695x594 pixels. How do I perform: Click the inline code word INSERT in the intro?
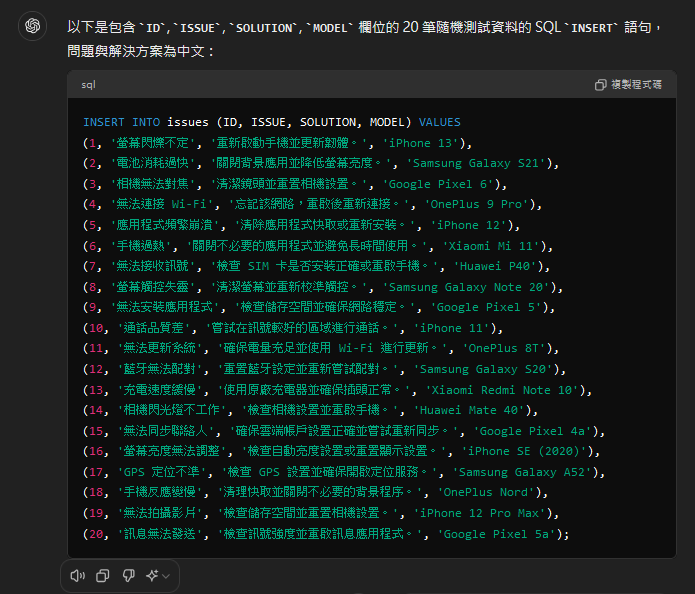(x=592, y=28)
